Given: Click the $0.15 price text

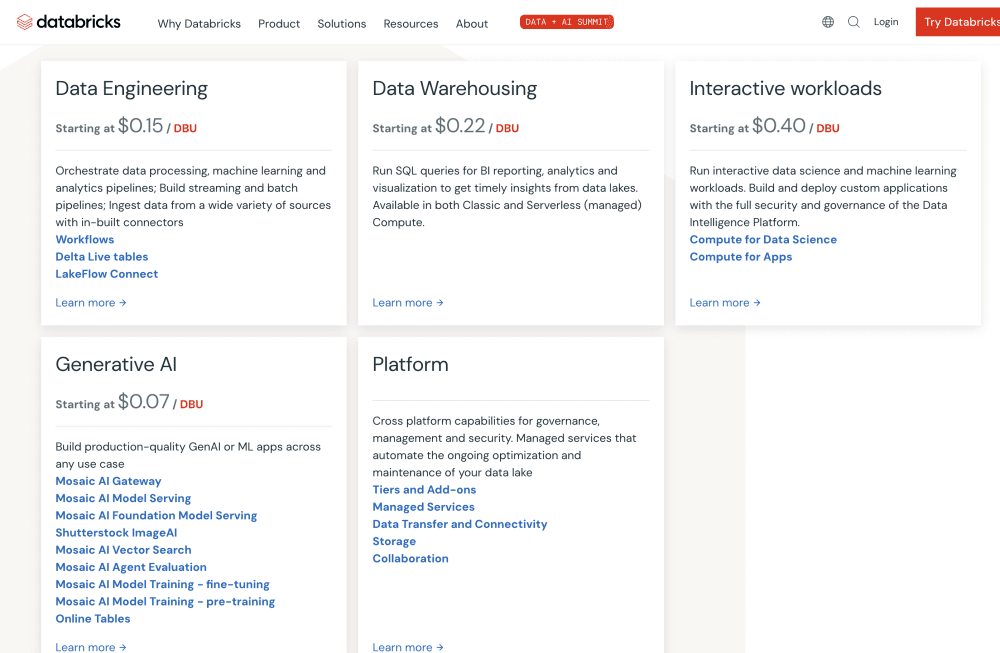Looking at the screenshot, I should (x=140, y=126).
